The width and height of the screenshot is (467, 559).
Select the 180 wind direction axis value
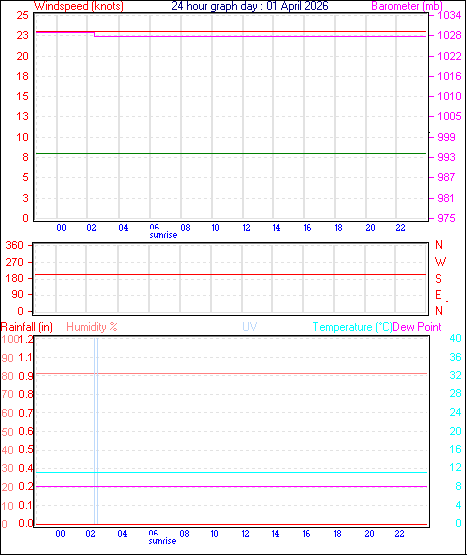[14, 278]
